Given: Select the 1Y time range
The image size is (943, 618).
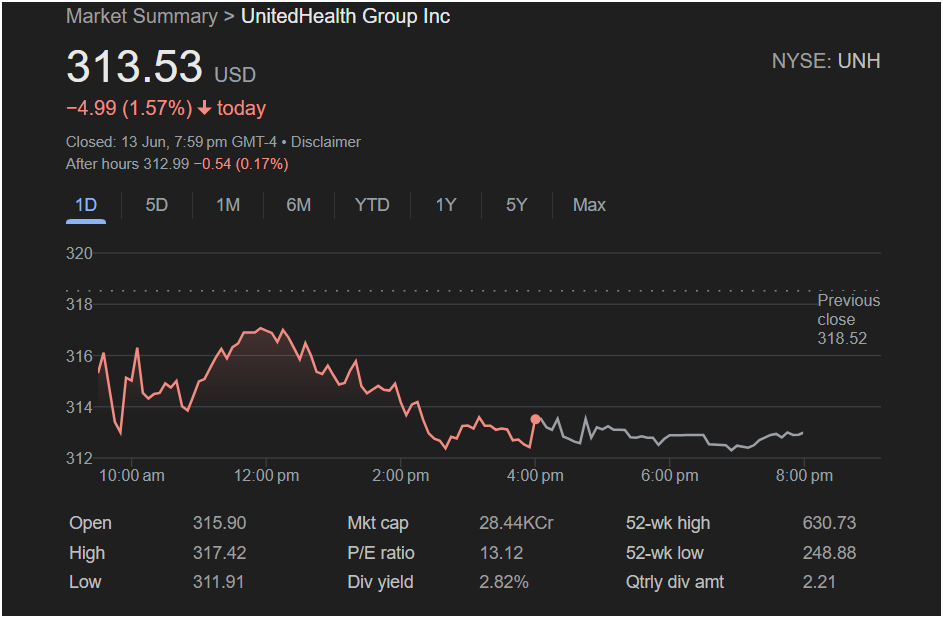Looking at the screenshot, I should pyautogui.click(x=446, y=206).
